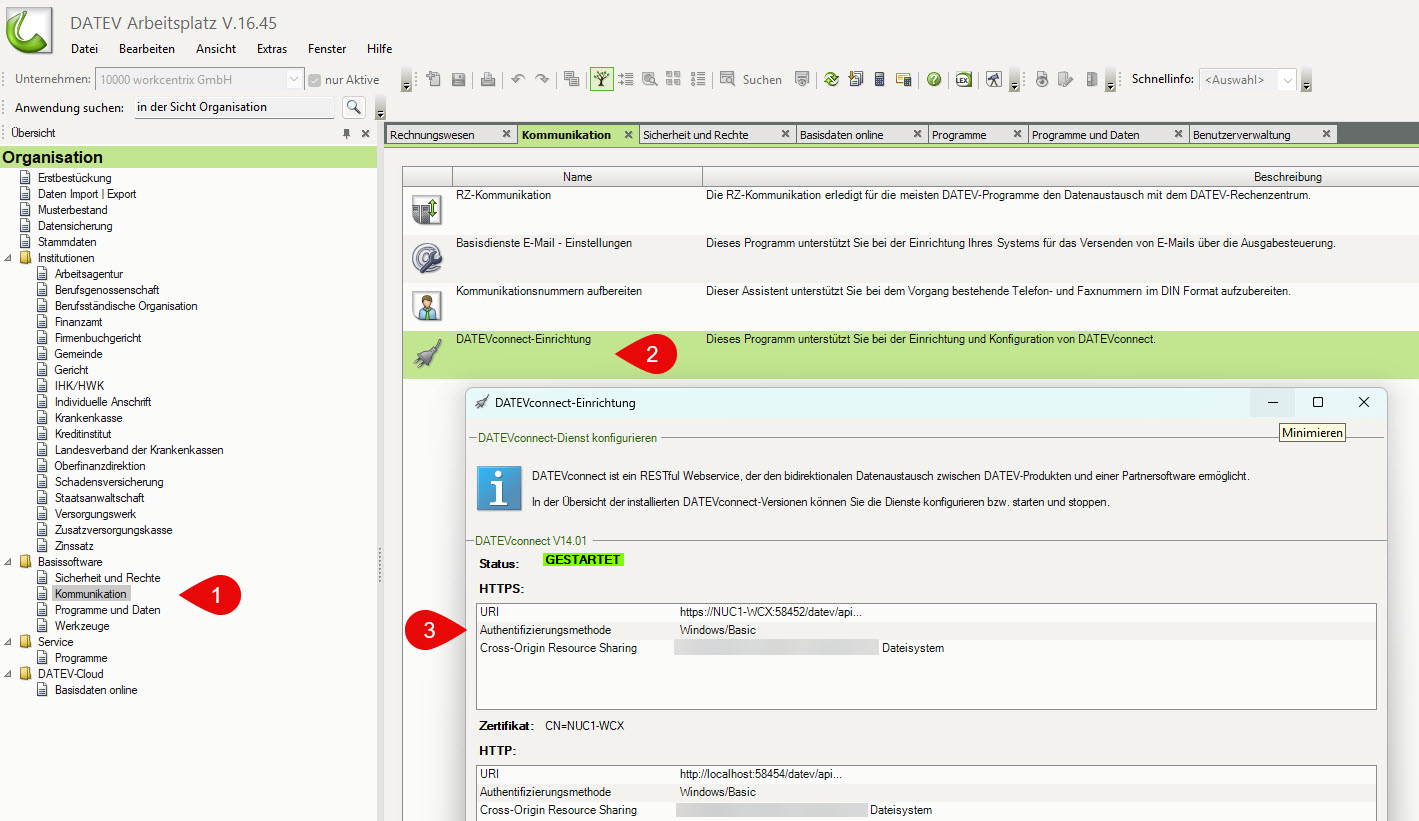Screen dimensions: 1419x821
Task: Click the Anwendung suchen input field
Action: [235, 107]
